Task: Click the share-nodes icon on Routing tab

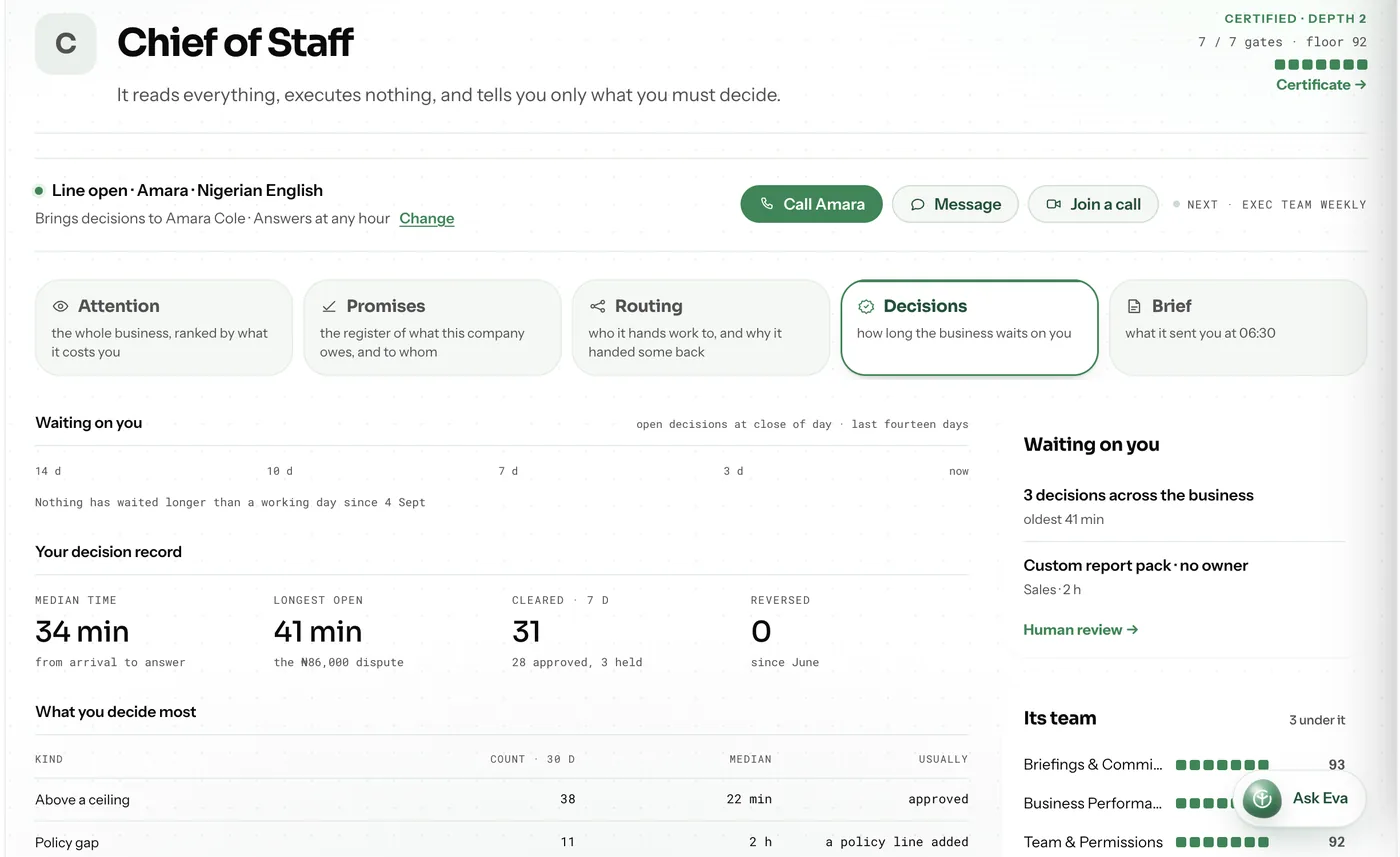Action: 597,306
